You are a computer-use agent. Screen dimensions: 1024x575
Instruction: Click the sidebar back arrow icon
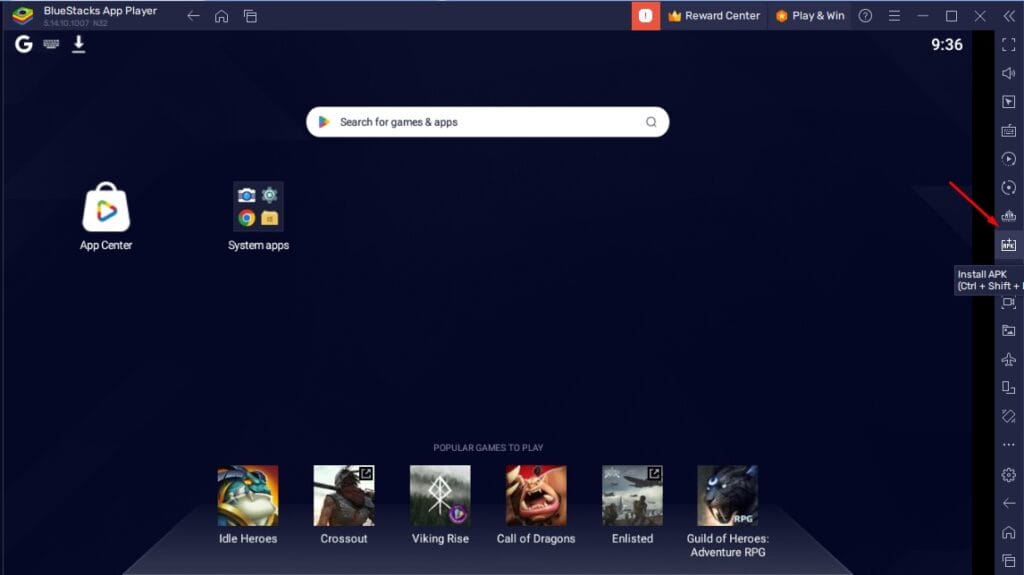pos(1008,503)
